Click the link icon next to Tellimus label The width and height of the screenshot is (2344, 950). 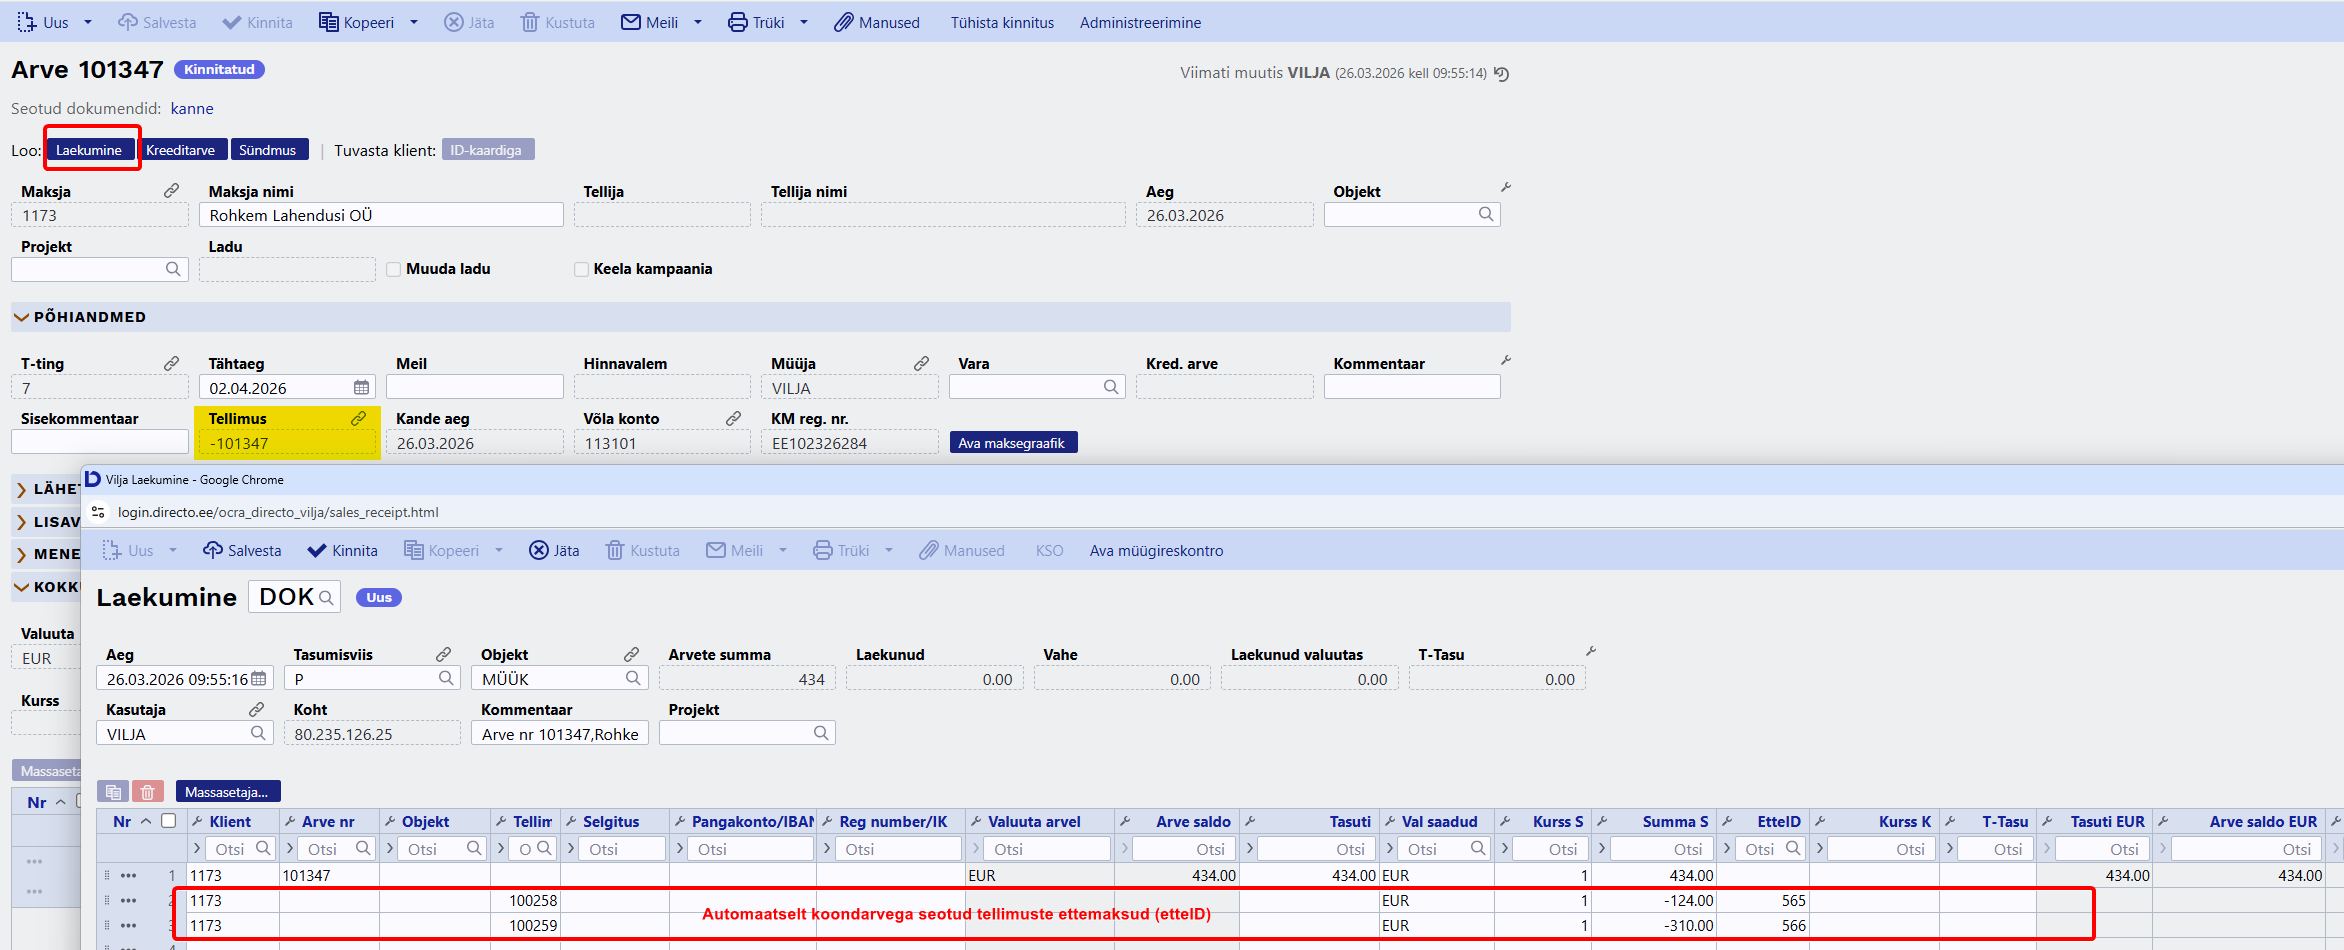pyautogui.click(x=358, y=419)
